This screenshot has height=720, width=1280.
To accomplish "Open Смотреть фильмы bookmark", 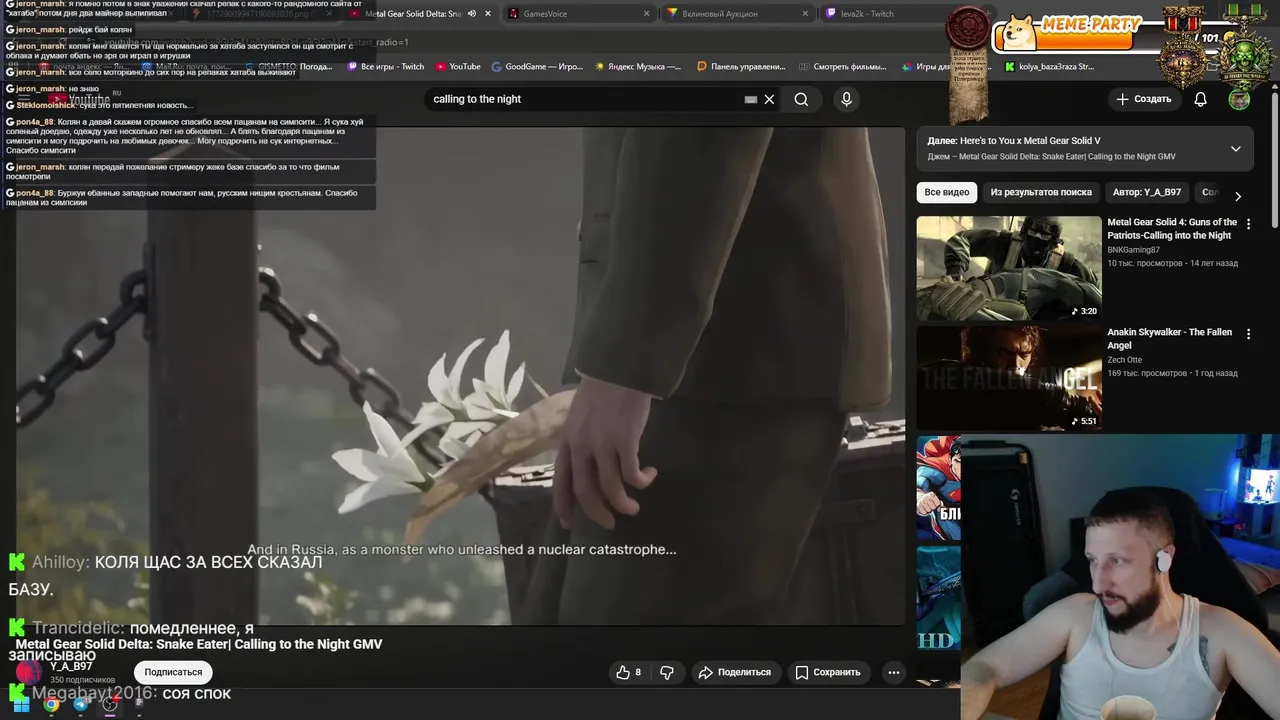I will click(843, 67).
